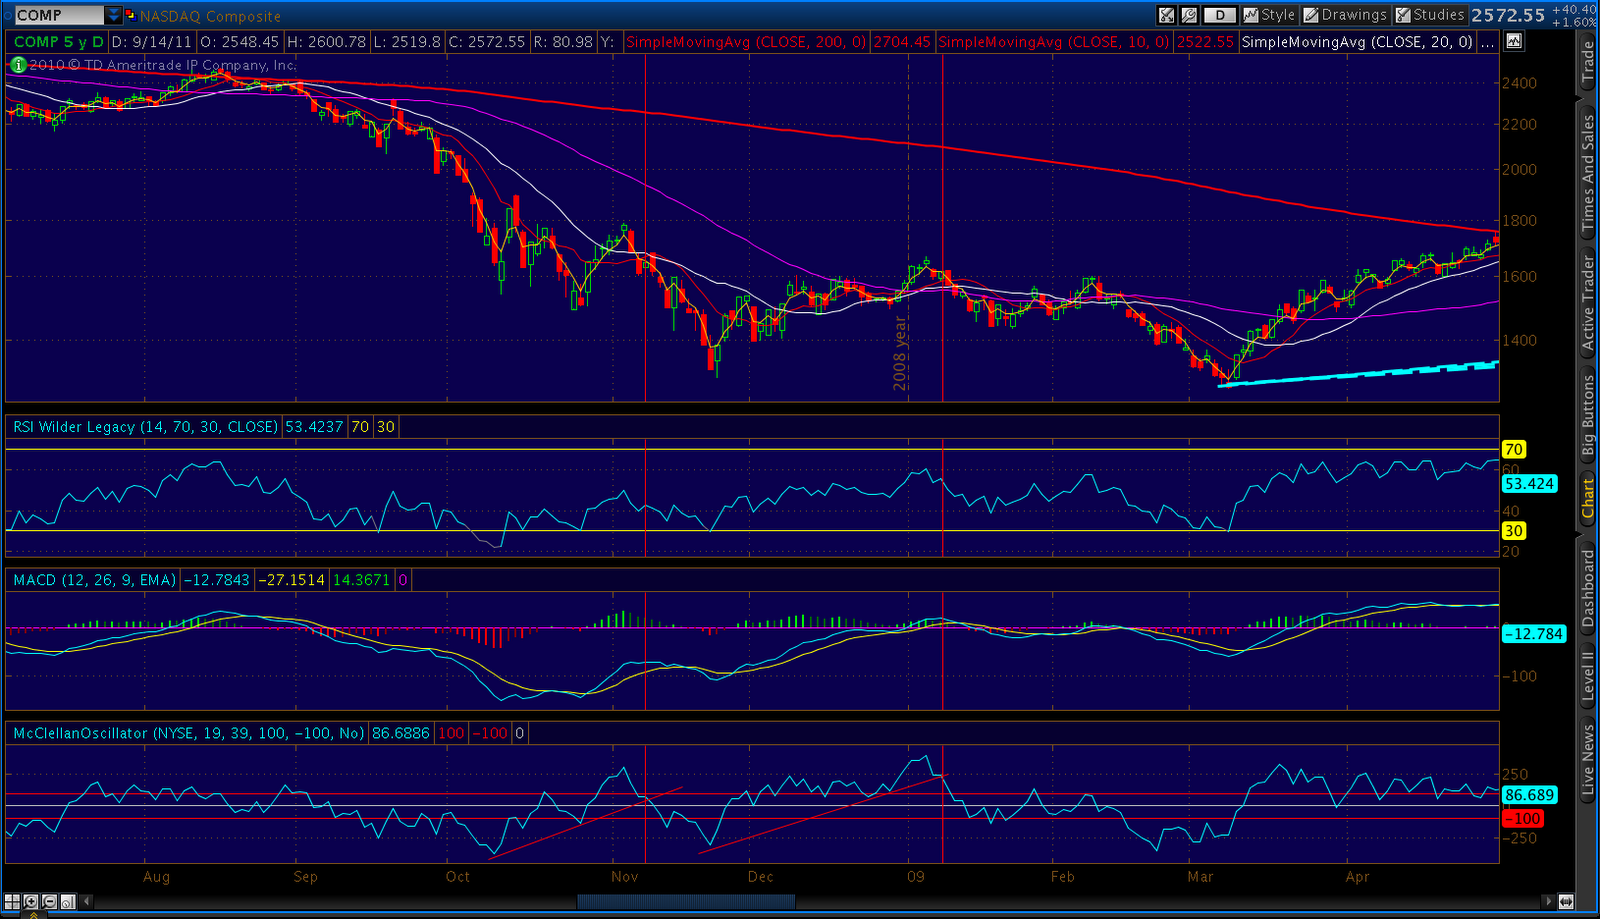Screen dimensions: 1600x919
Task: Switch to the Times And Sales tab
Action: click(x=1587, y=174)
